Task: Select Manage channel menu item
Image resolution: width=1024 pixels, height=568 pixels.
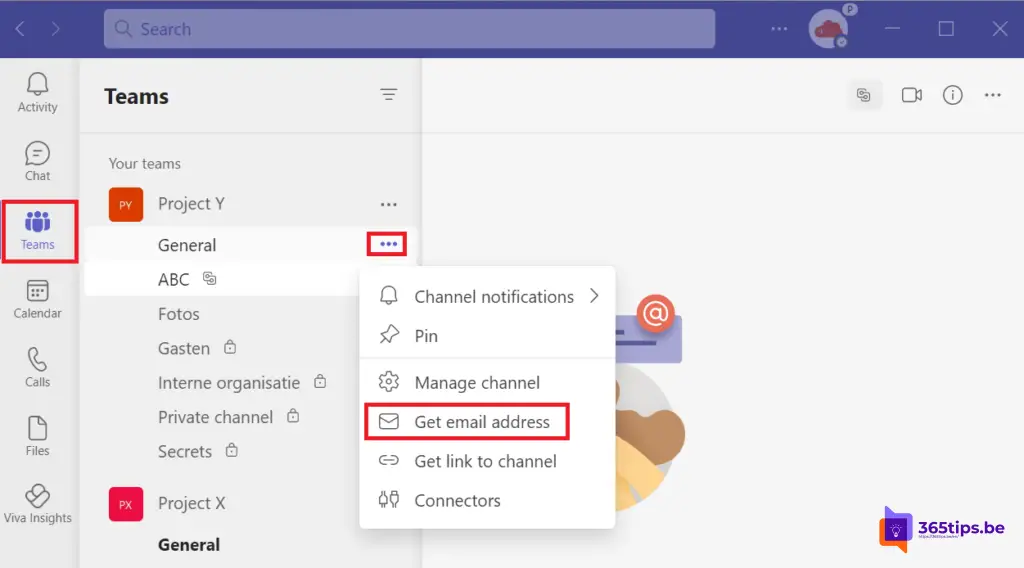Action: pos(487,383)
